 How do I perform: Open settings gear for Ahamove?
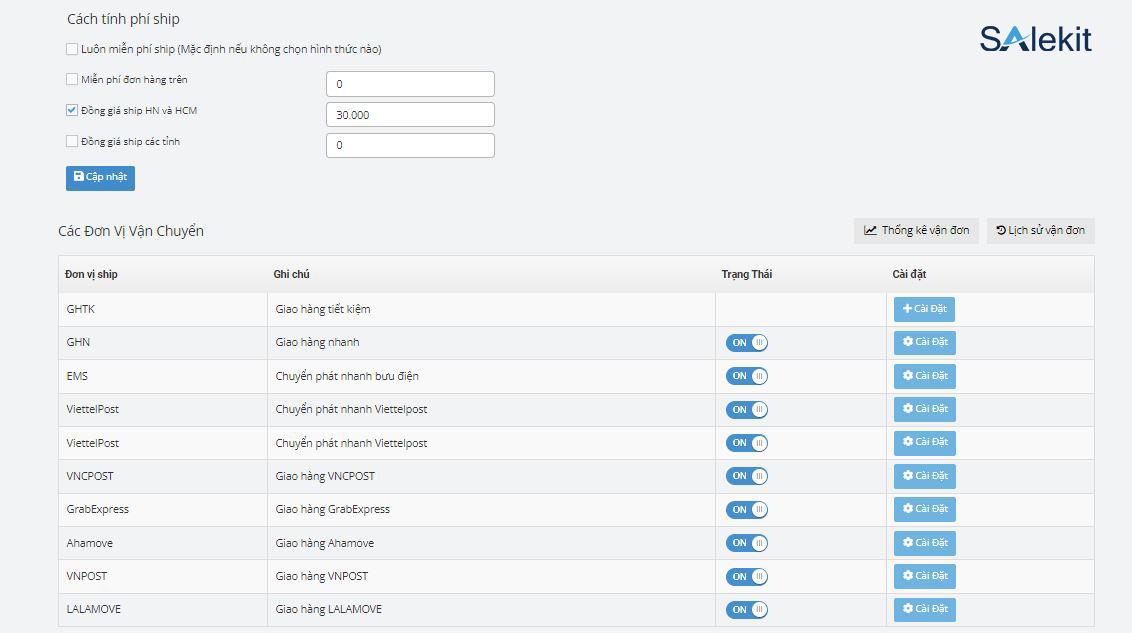point(924,543)
